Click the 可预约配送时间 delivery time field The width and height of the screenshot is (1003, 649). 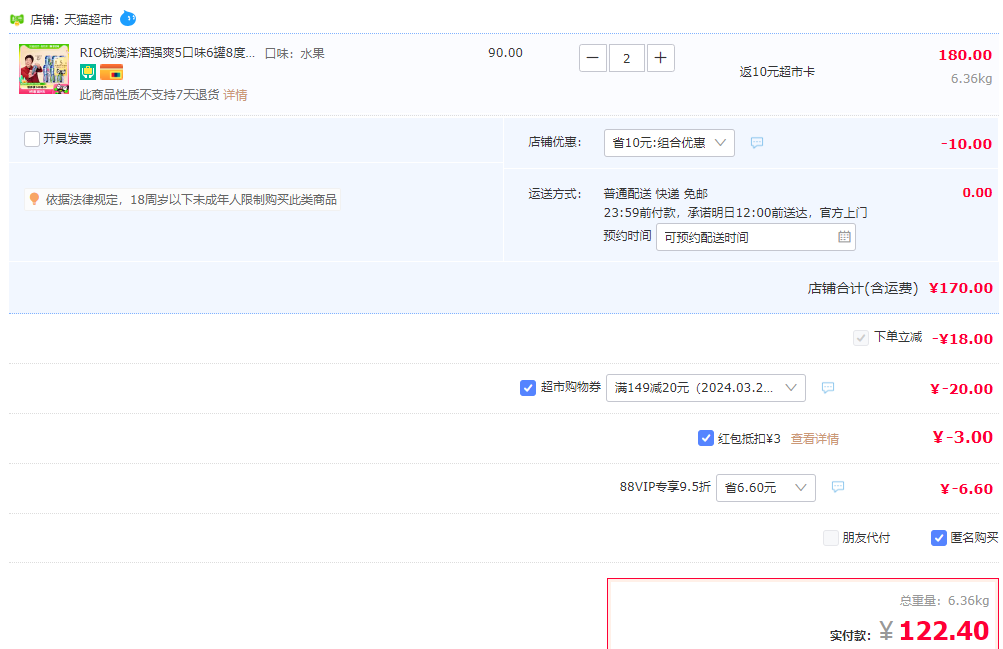pyautogui.click(x=755, y=237)
